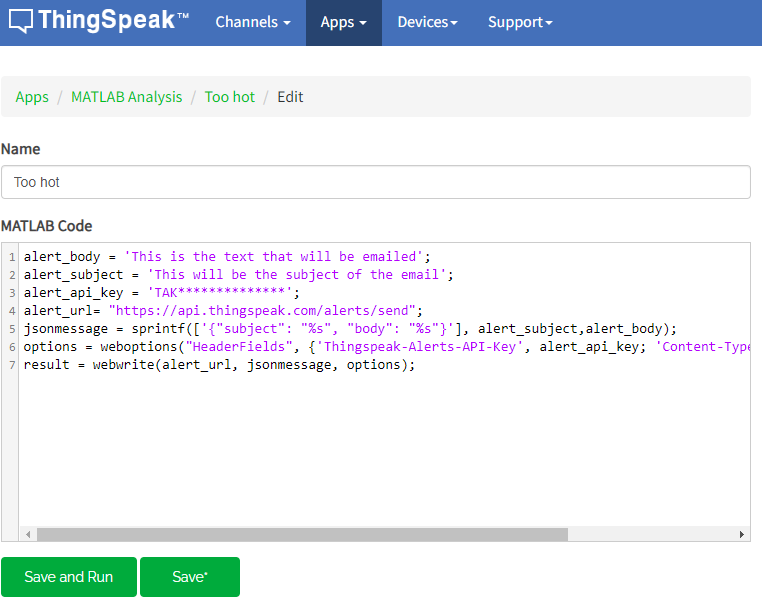Click line 3 alert_api_key assignment

coord(162,293)
